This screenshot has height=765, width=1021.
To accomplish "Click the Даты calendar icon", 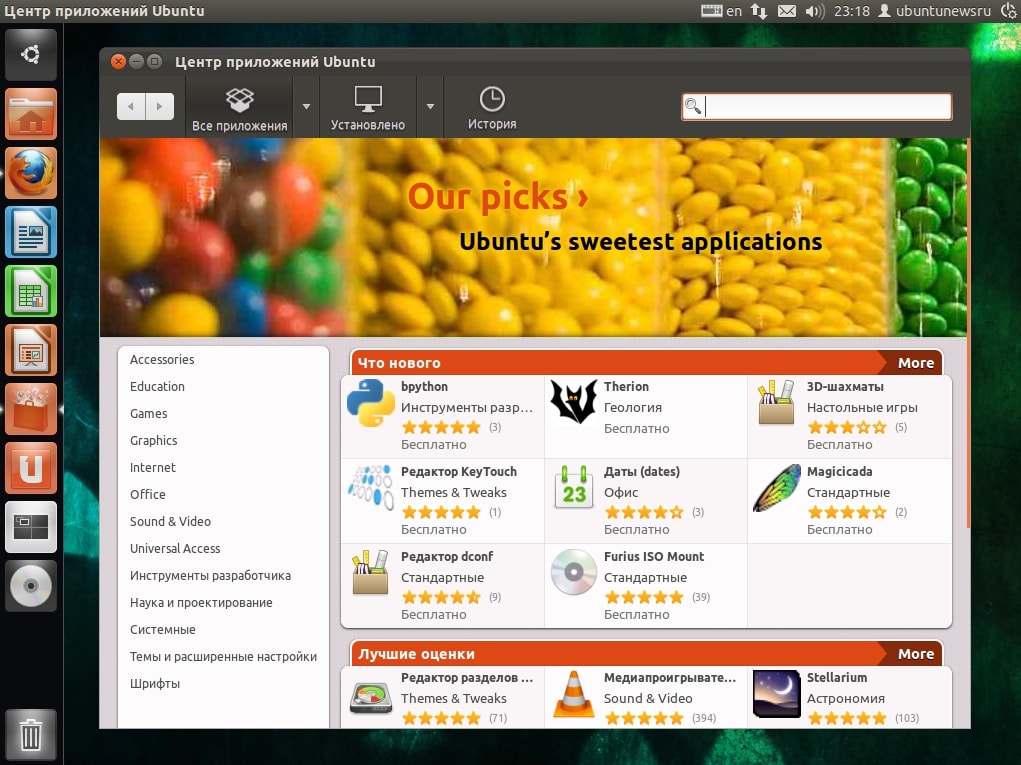I will (574, 487).
